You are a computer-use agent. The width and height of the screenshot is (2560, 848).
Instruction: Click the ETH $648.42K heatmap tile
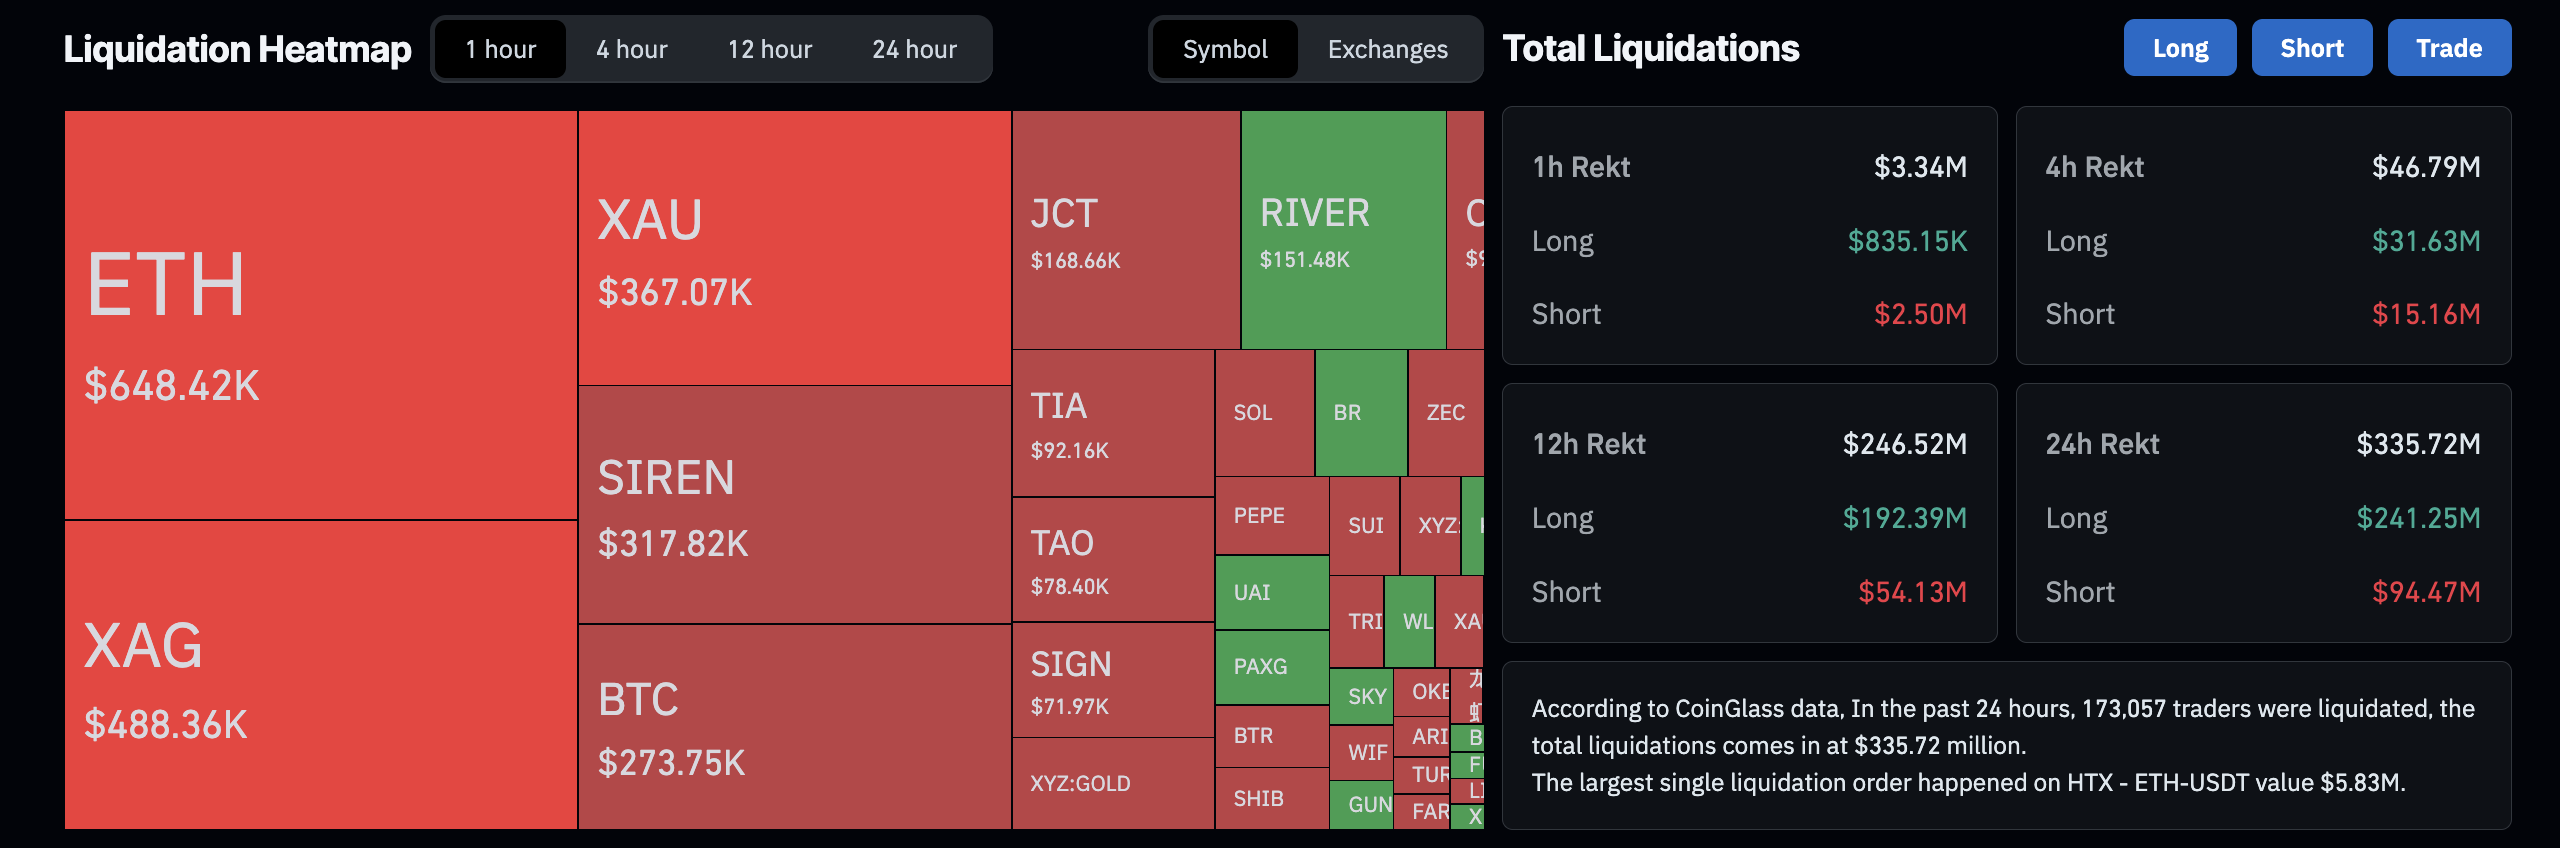[x=320, y=315]
